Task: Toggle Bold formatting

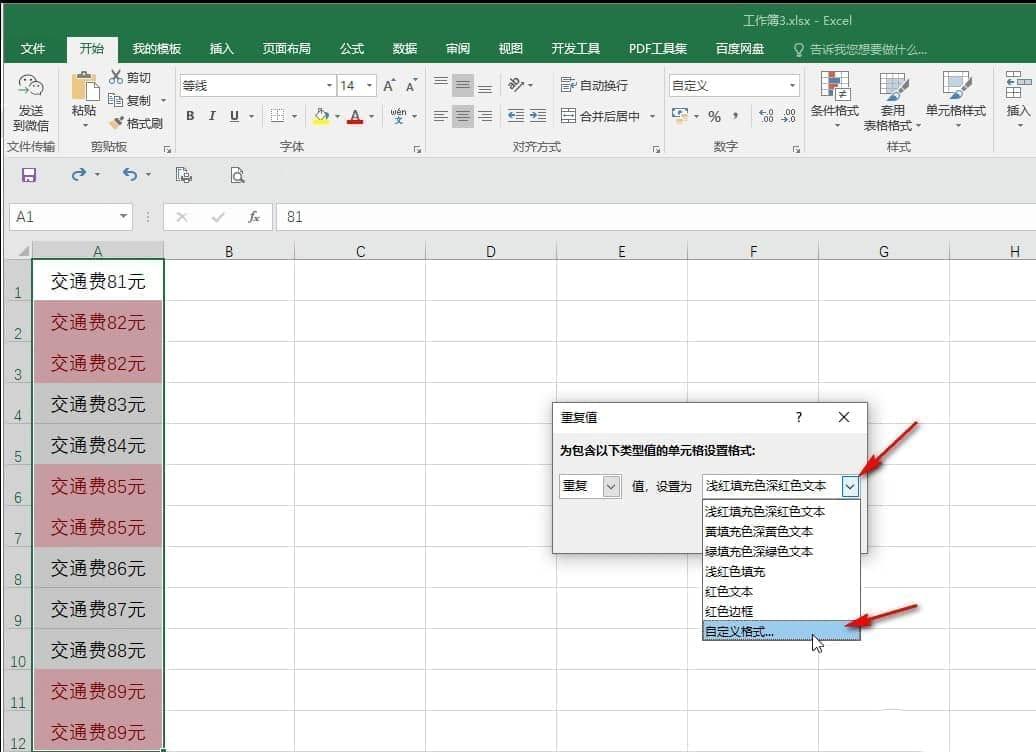Action: coord(190,116)
